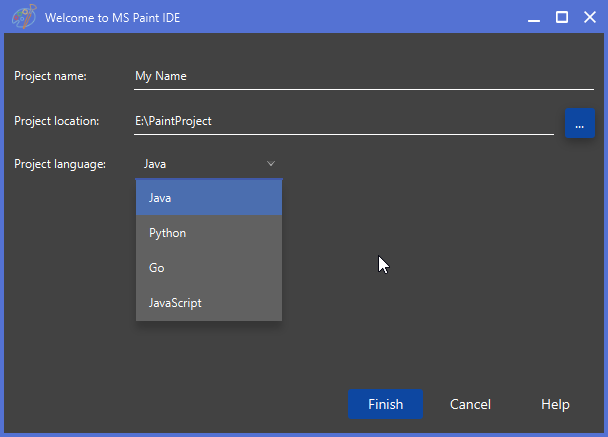
Task: Focus the Project name field with My Name
Action: pyautogui.click(x=364, y=76)
